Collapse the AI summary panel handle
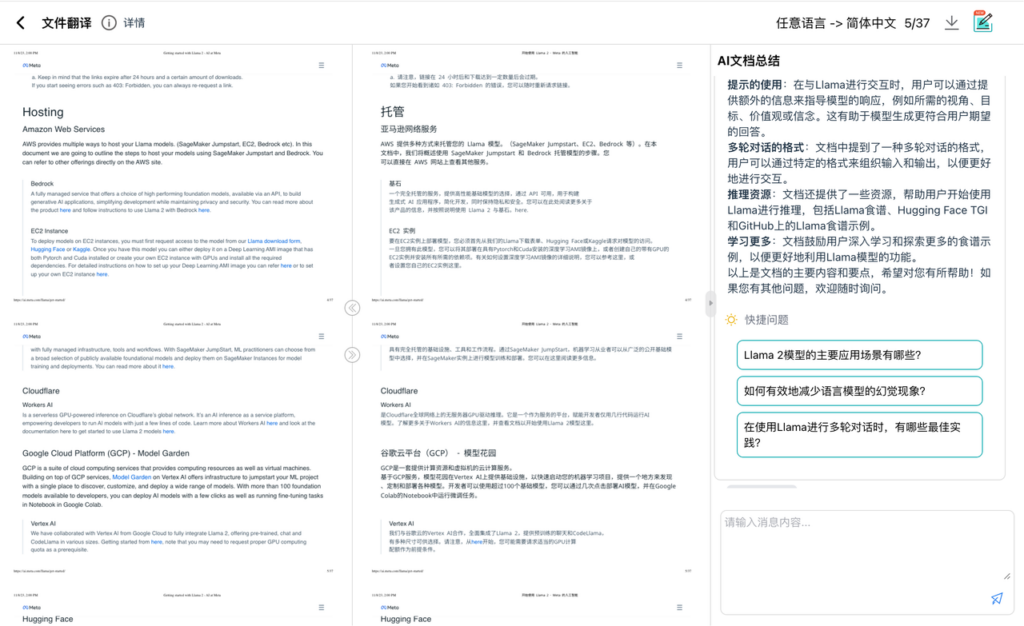 click(x=711, y=303)
